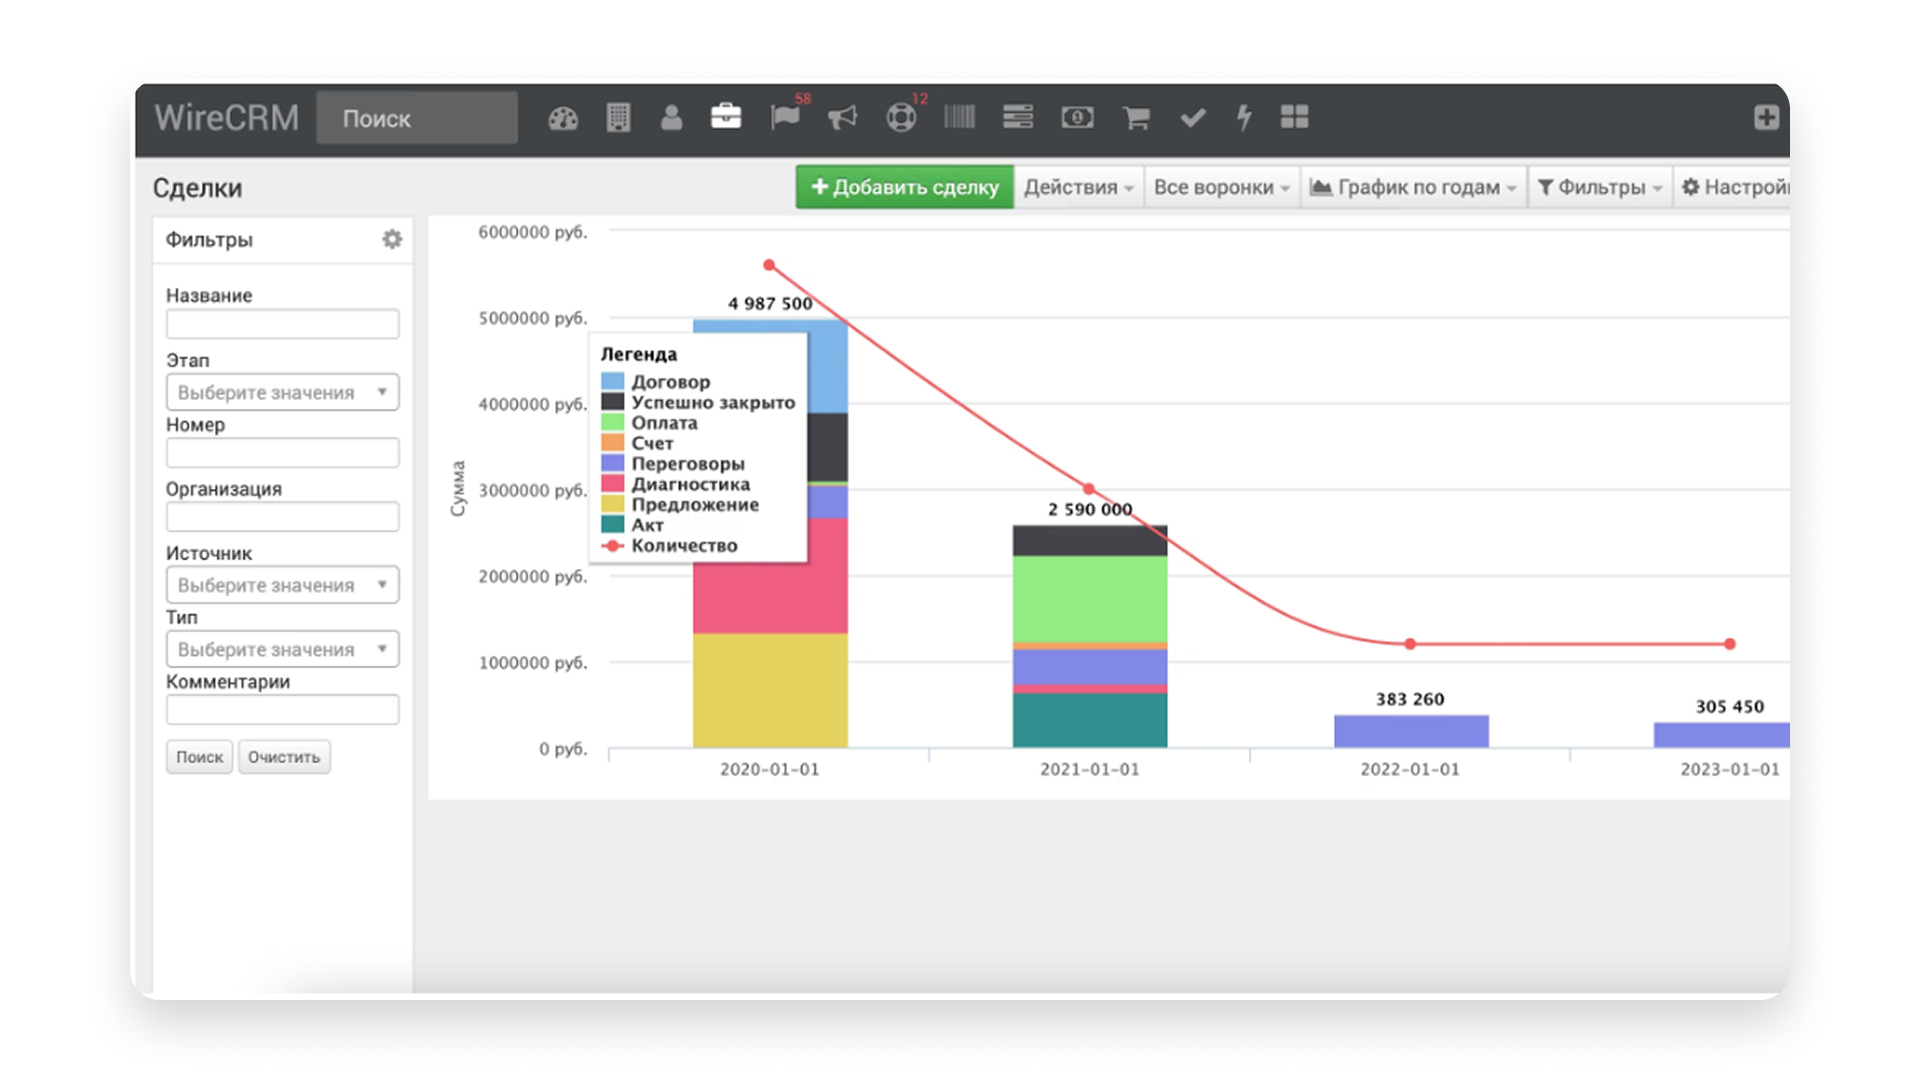Open the contacts person icon

671,118
